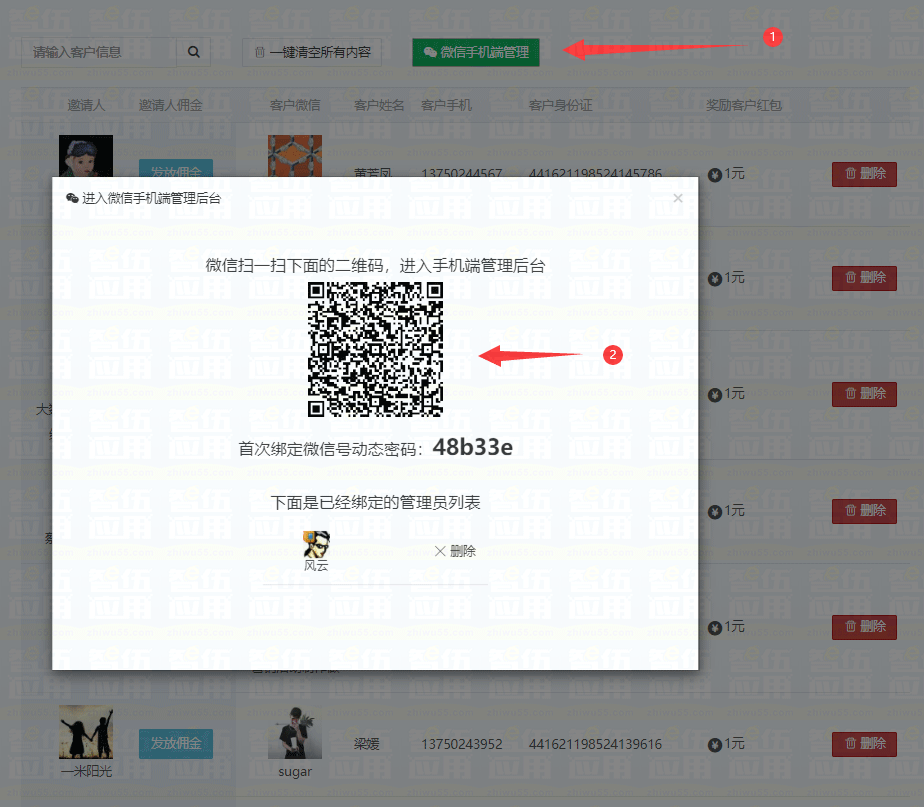Delete the row with ID 441621198524145786

(864, 174)
